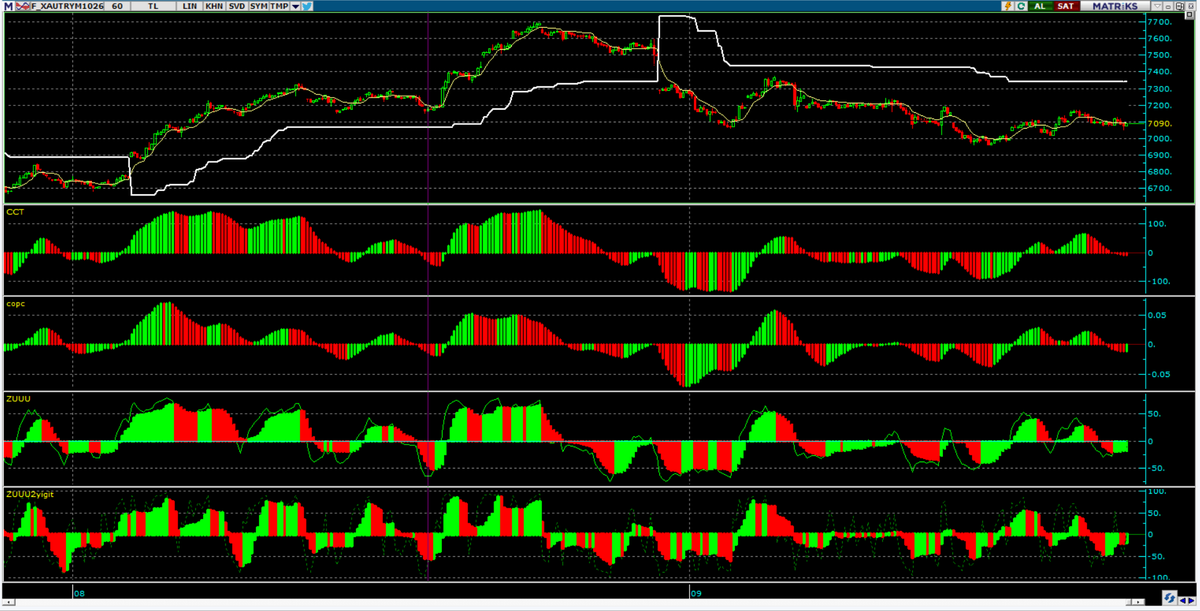Open the chart type icon beside the symbol
This screenshot has width=1200, height=611.
(x=20, y=6)
